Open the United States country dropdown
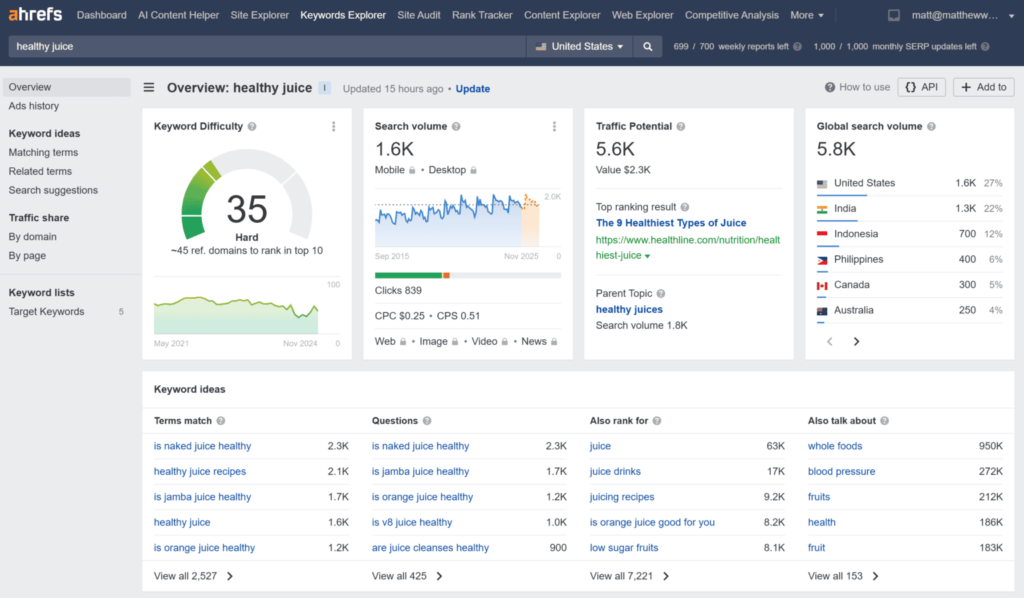The height and width of the screenshot is (598, 1024). (x=579, y=46)
